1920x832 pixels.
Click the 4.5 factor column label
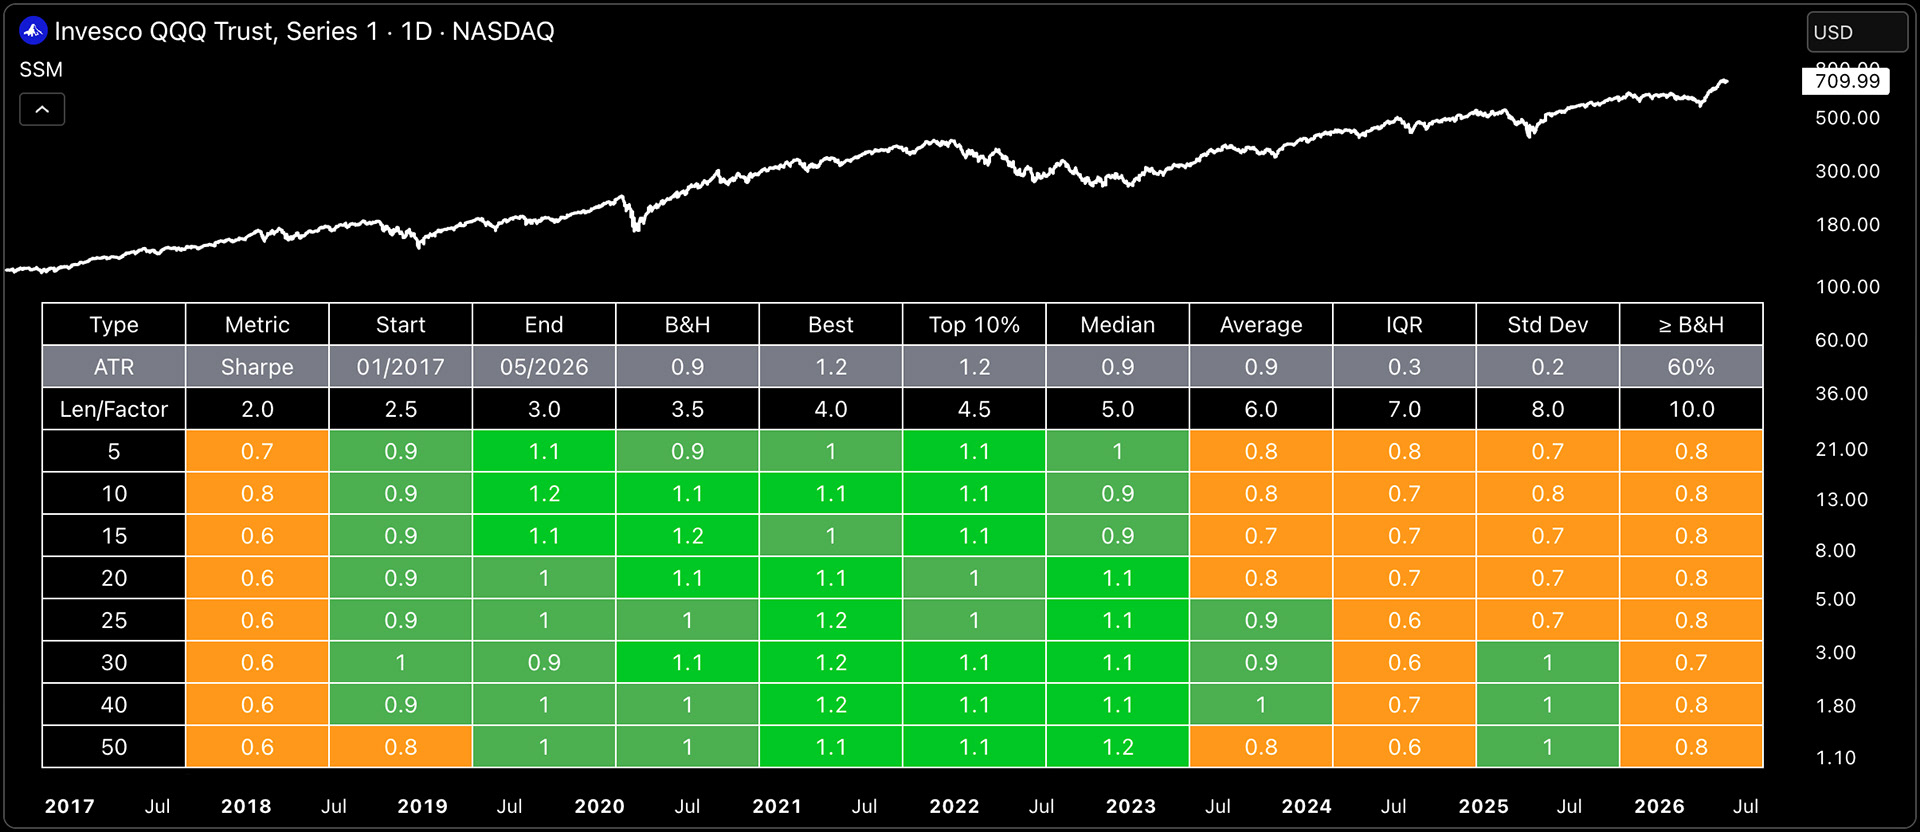click(x=974, y=409)
